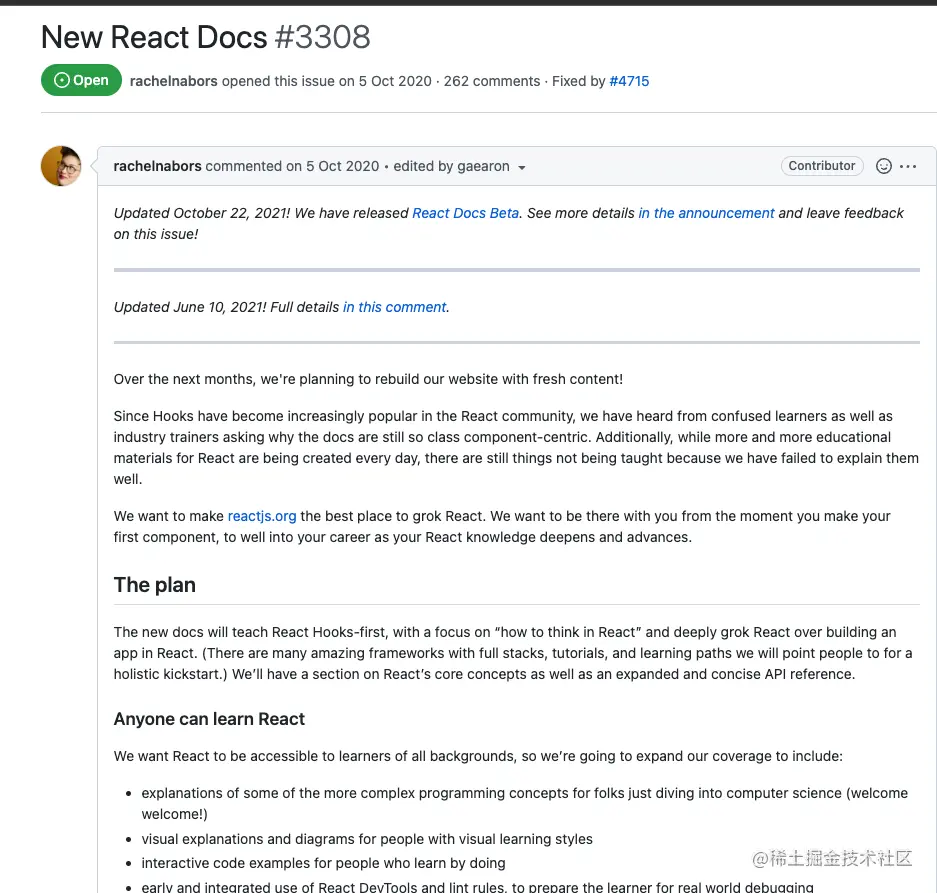Click 'Updated June 10, 2021!' text
The width and height of the screenshot is (937, 893).
(x=190, y=307)
